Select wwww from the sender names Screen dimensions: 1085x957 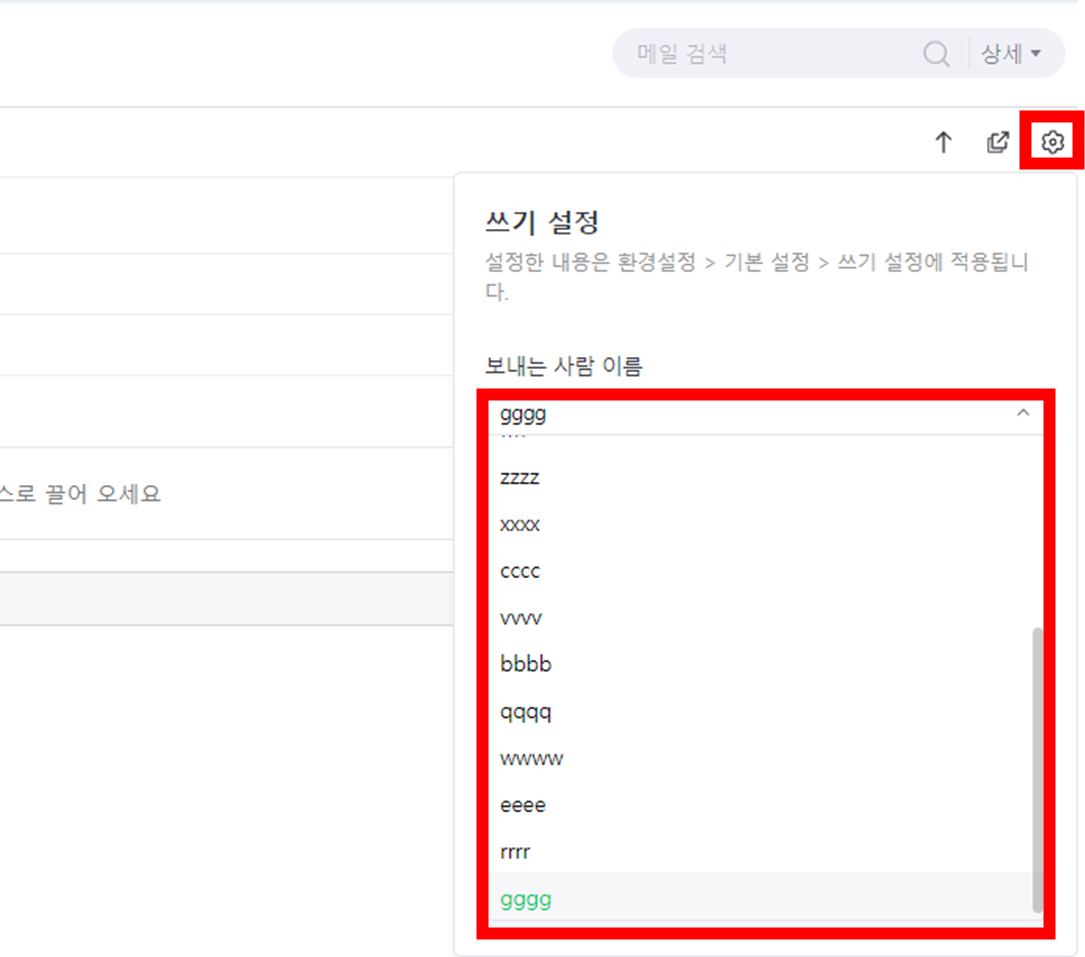pyautogui.click(x=531, y=758)
